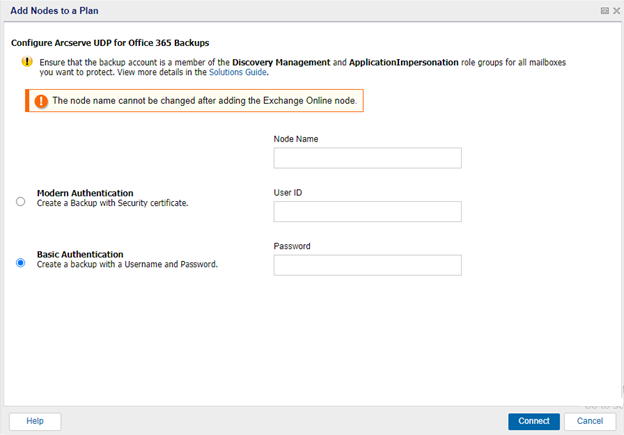Click the yellow information icon
Screen dimensions: 624x435
pyautogui.click(x=27, y=62)
